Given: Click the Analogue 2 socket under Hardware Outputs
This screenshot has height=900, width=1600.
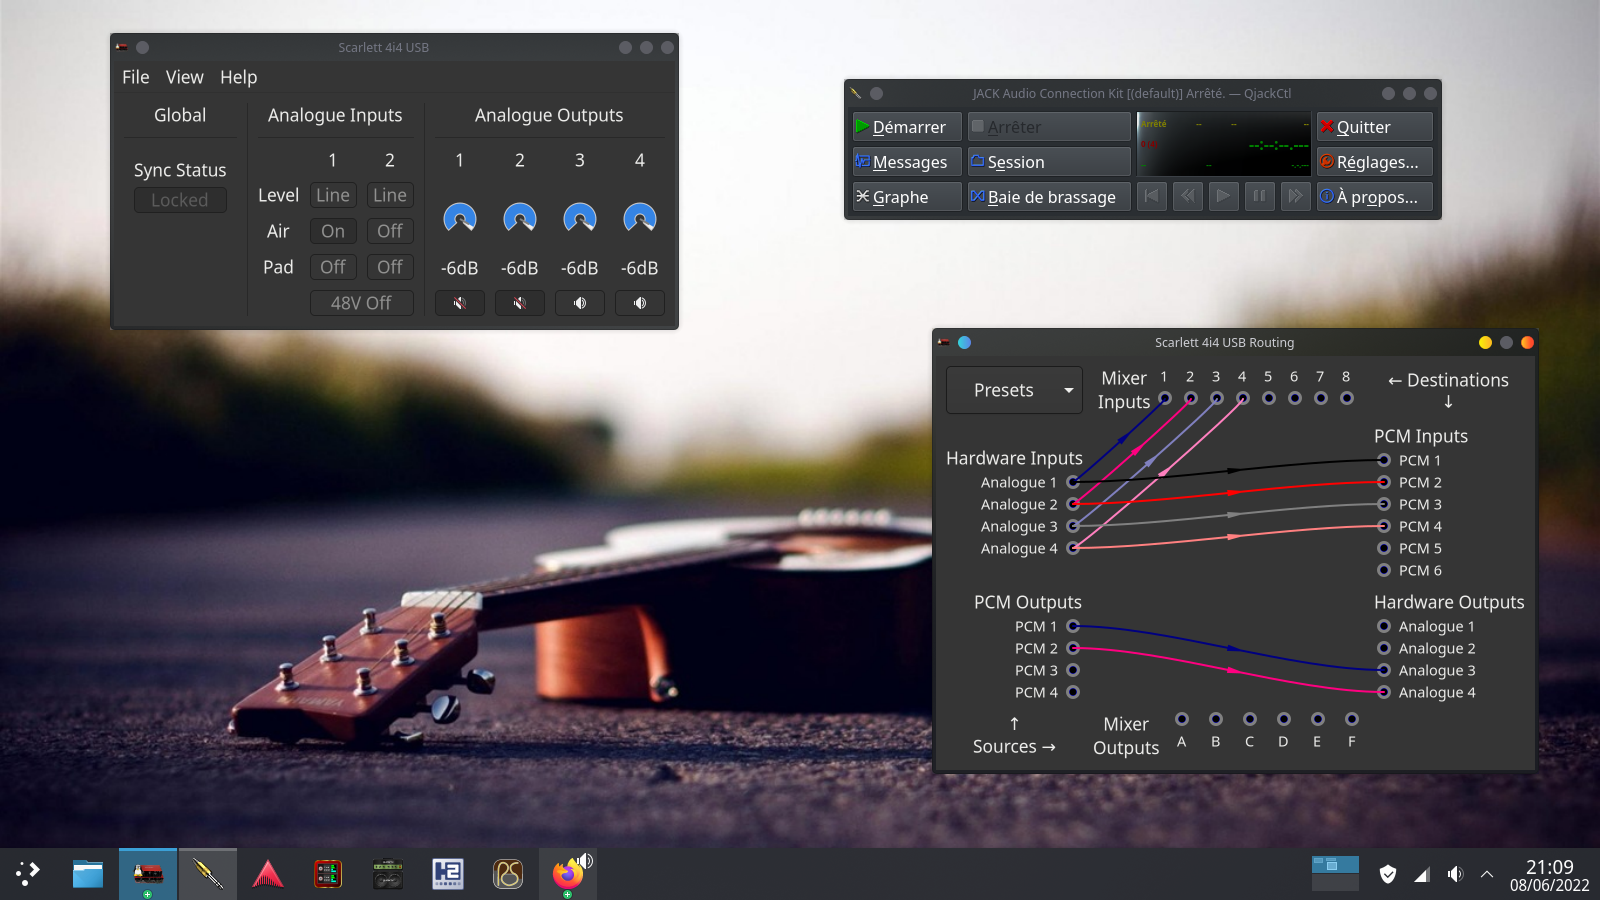Looking at the screenshot, I should point(1384,648).
